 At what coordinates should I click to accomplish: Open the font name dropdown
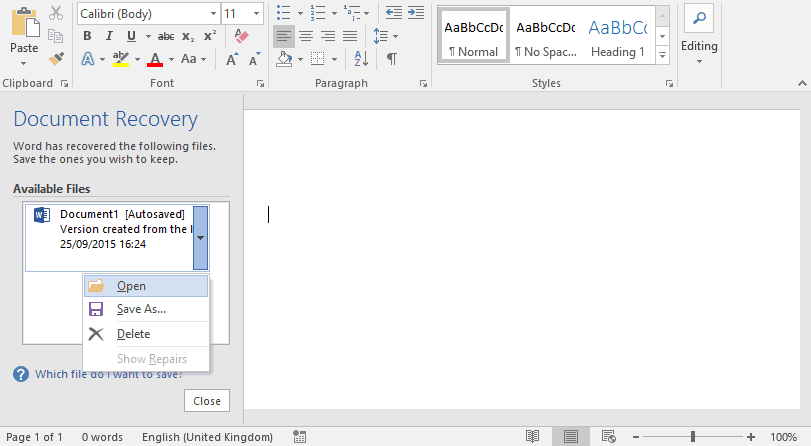tap(213, 13)
